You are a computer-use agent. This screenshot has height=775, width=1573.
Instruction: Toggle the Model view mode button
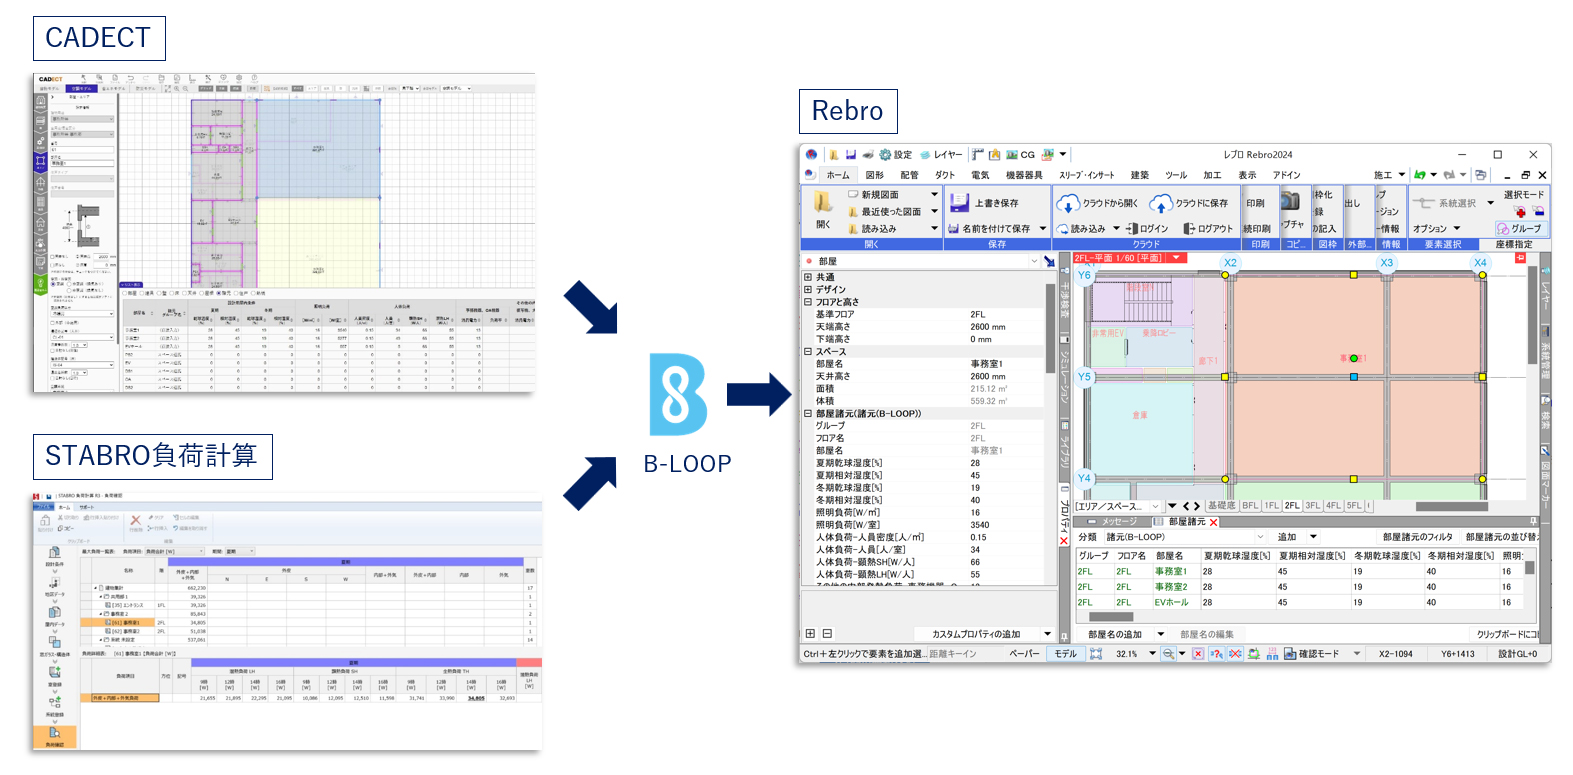tap(1066, 654)
